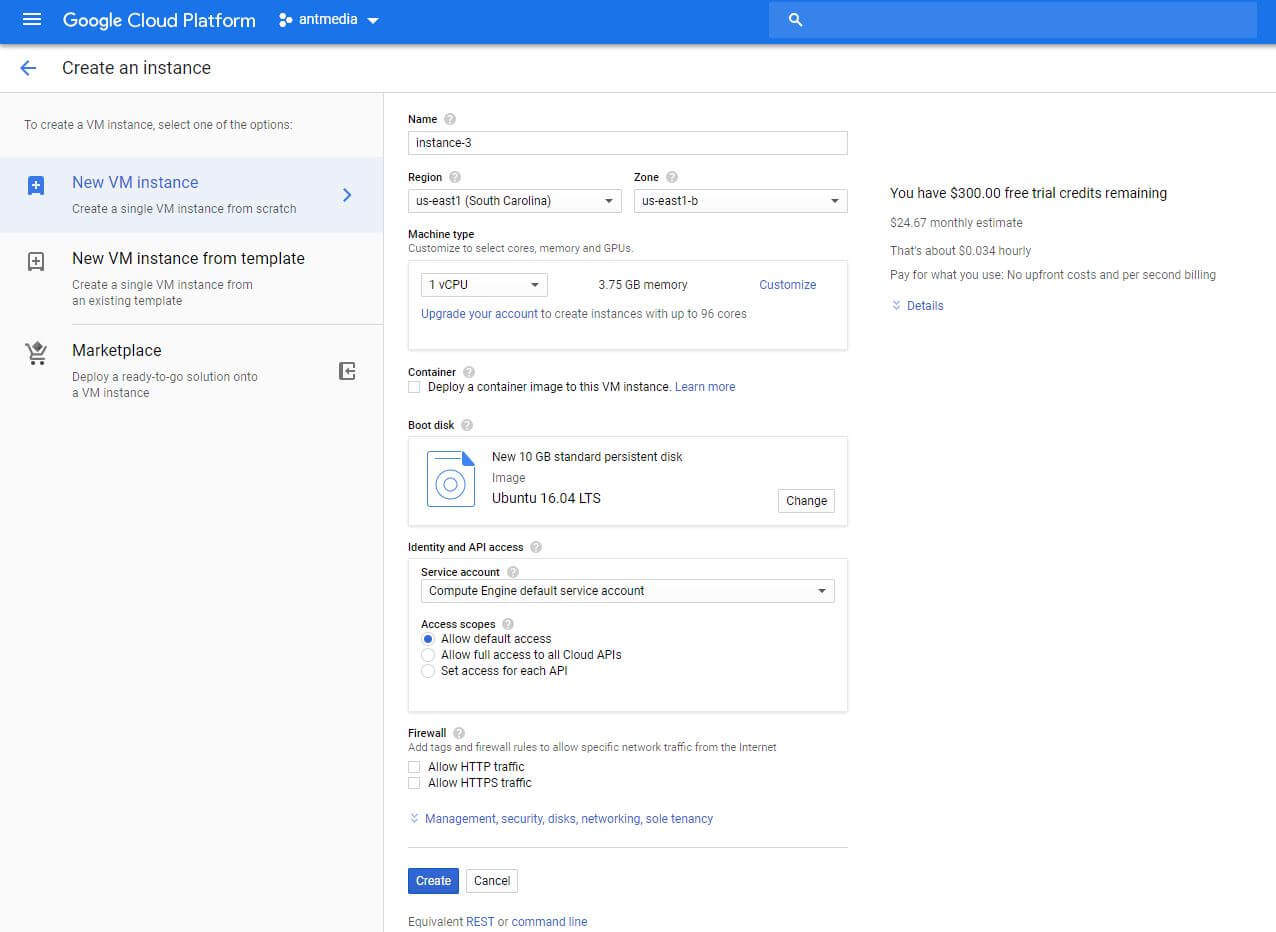Click the Cancel button
Viewport: 1276px width, 932px height.
tap(492, 881)
